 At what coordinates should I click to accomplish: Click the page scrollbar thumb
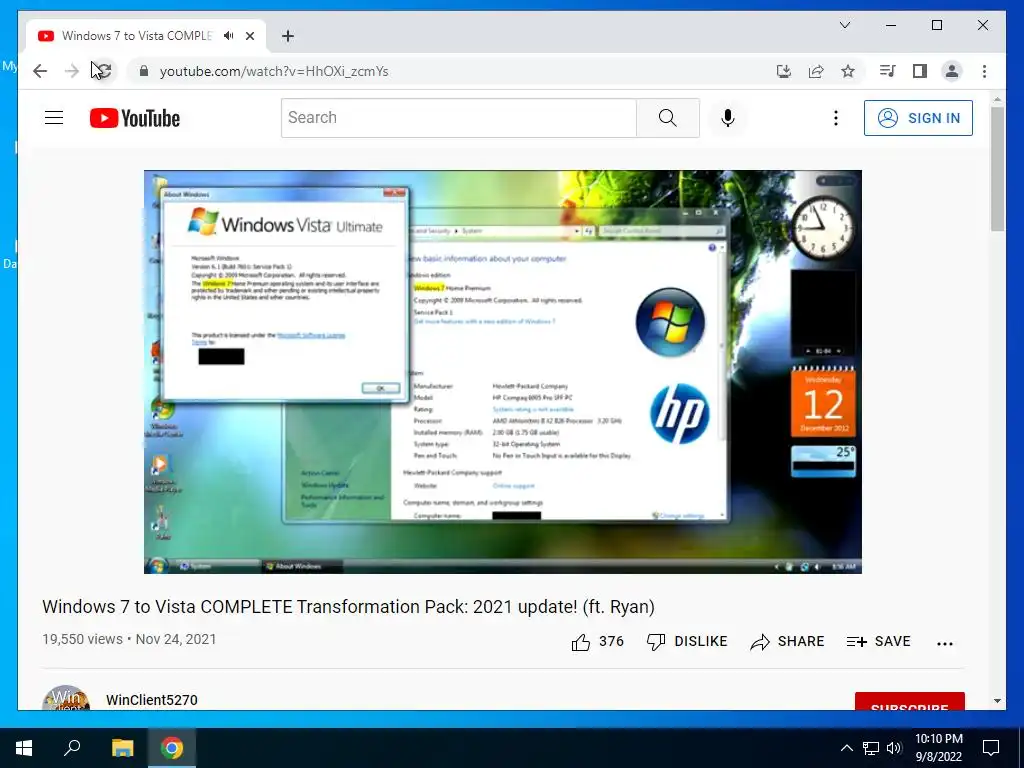[997, 168]
